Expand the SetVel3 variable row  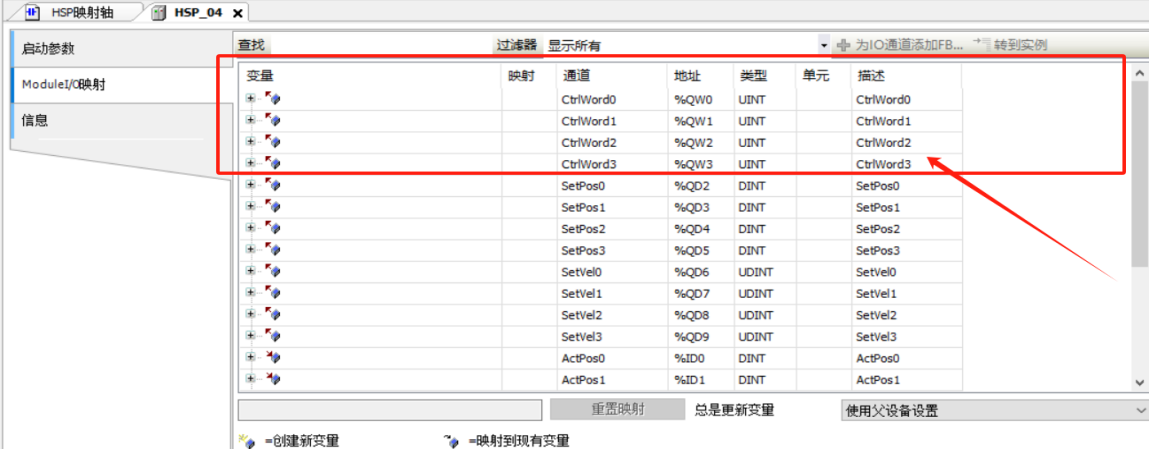pos(251,335)
